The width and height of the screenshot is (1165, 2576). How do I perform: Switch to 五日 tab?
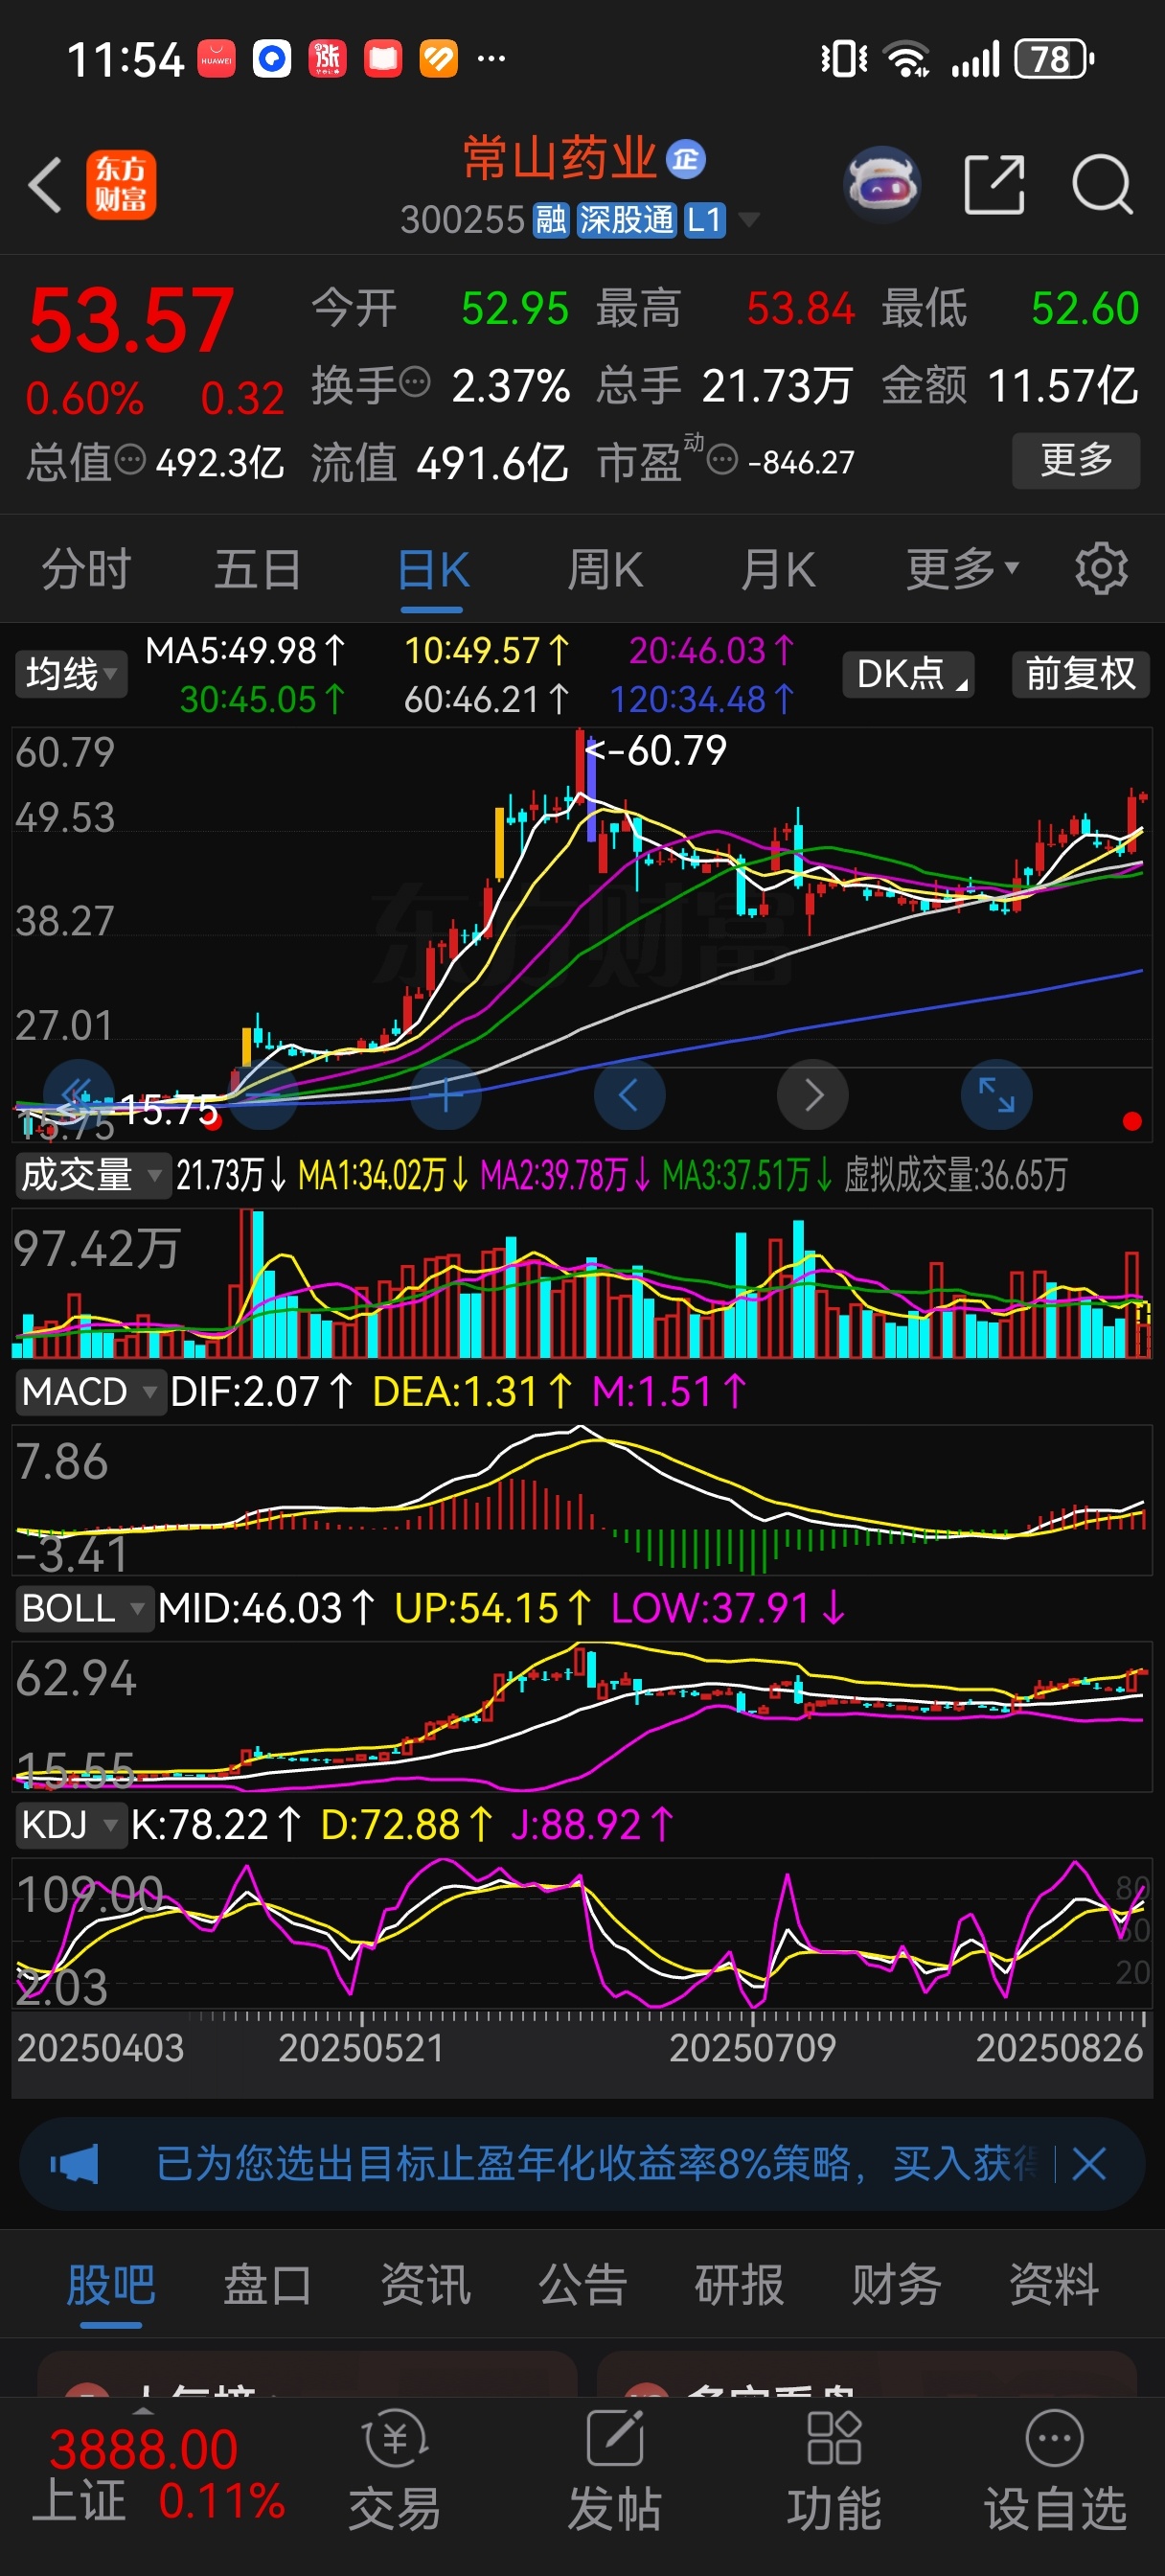click(258, 569)
